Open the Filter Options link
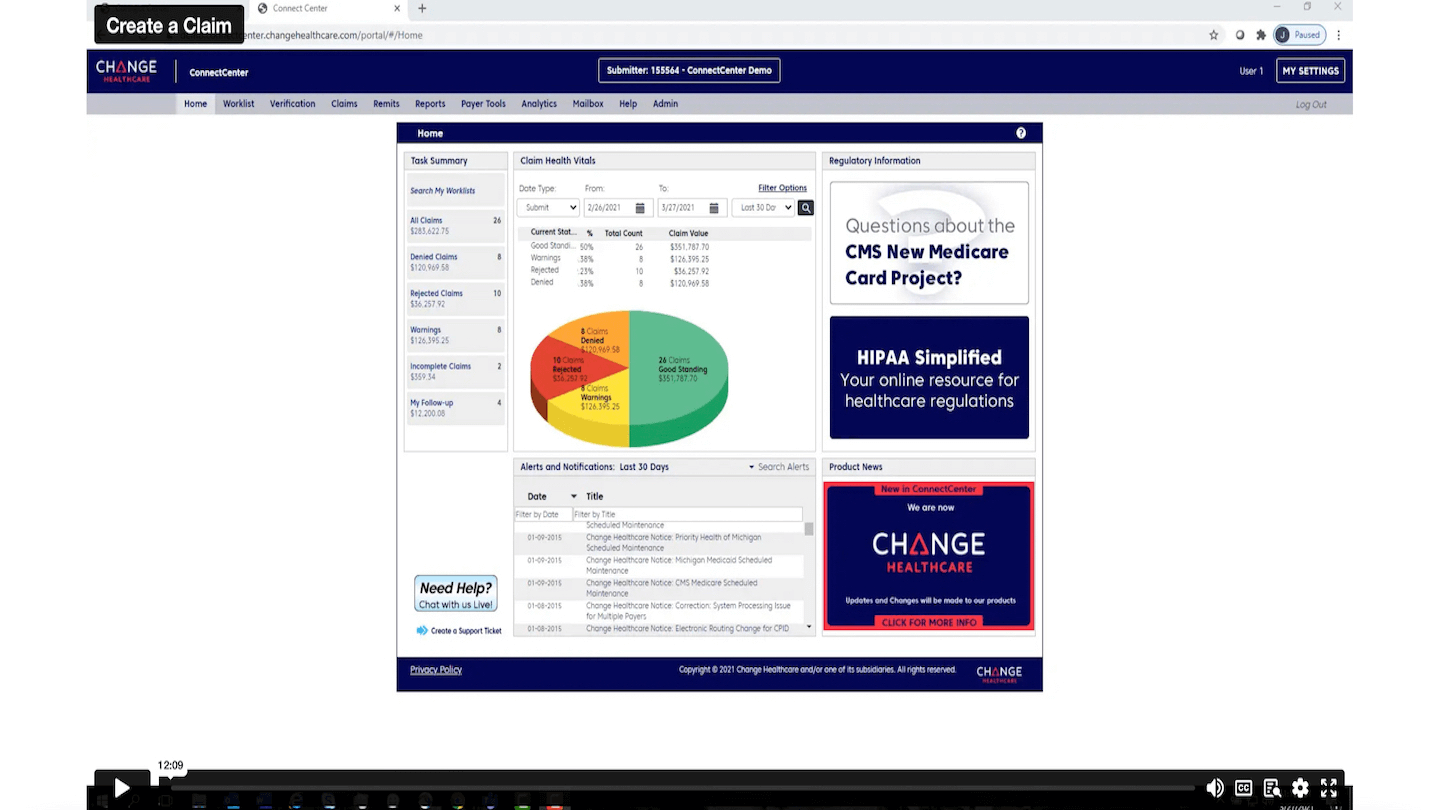 click(782, 188)
